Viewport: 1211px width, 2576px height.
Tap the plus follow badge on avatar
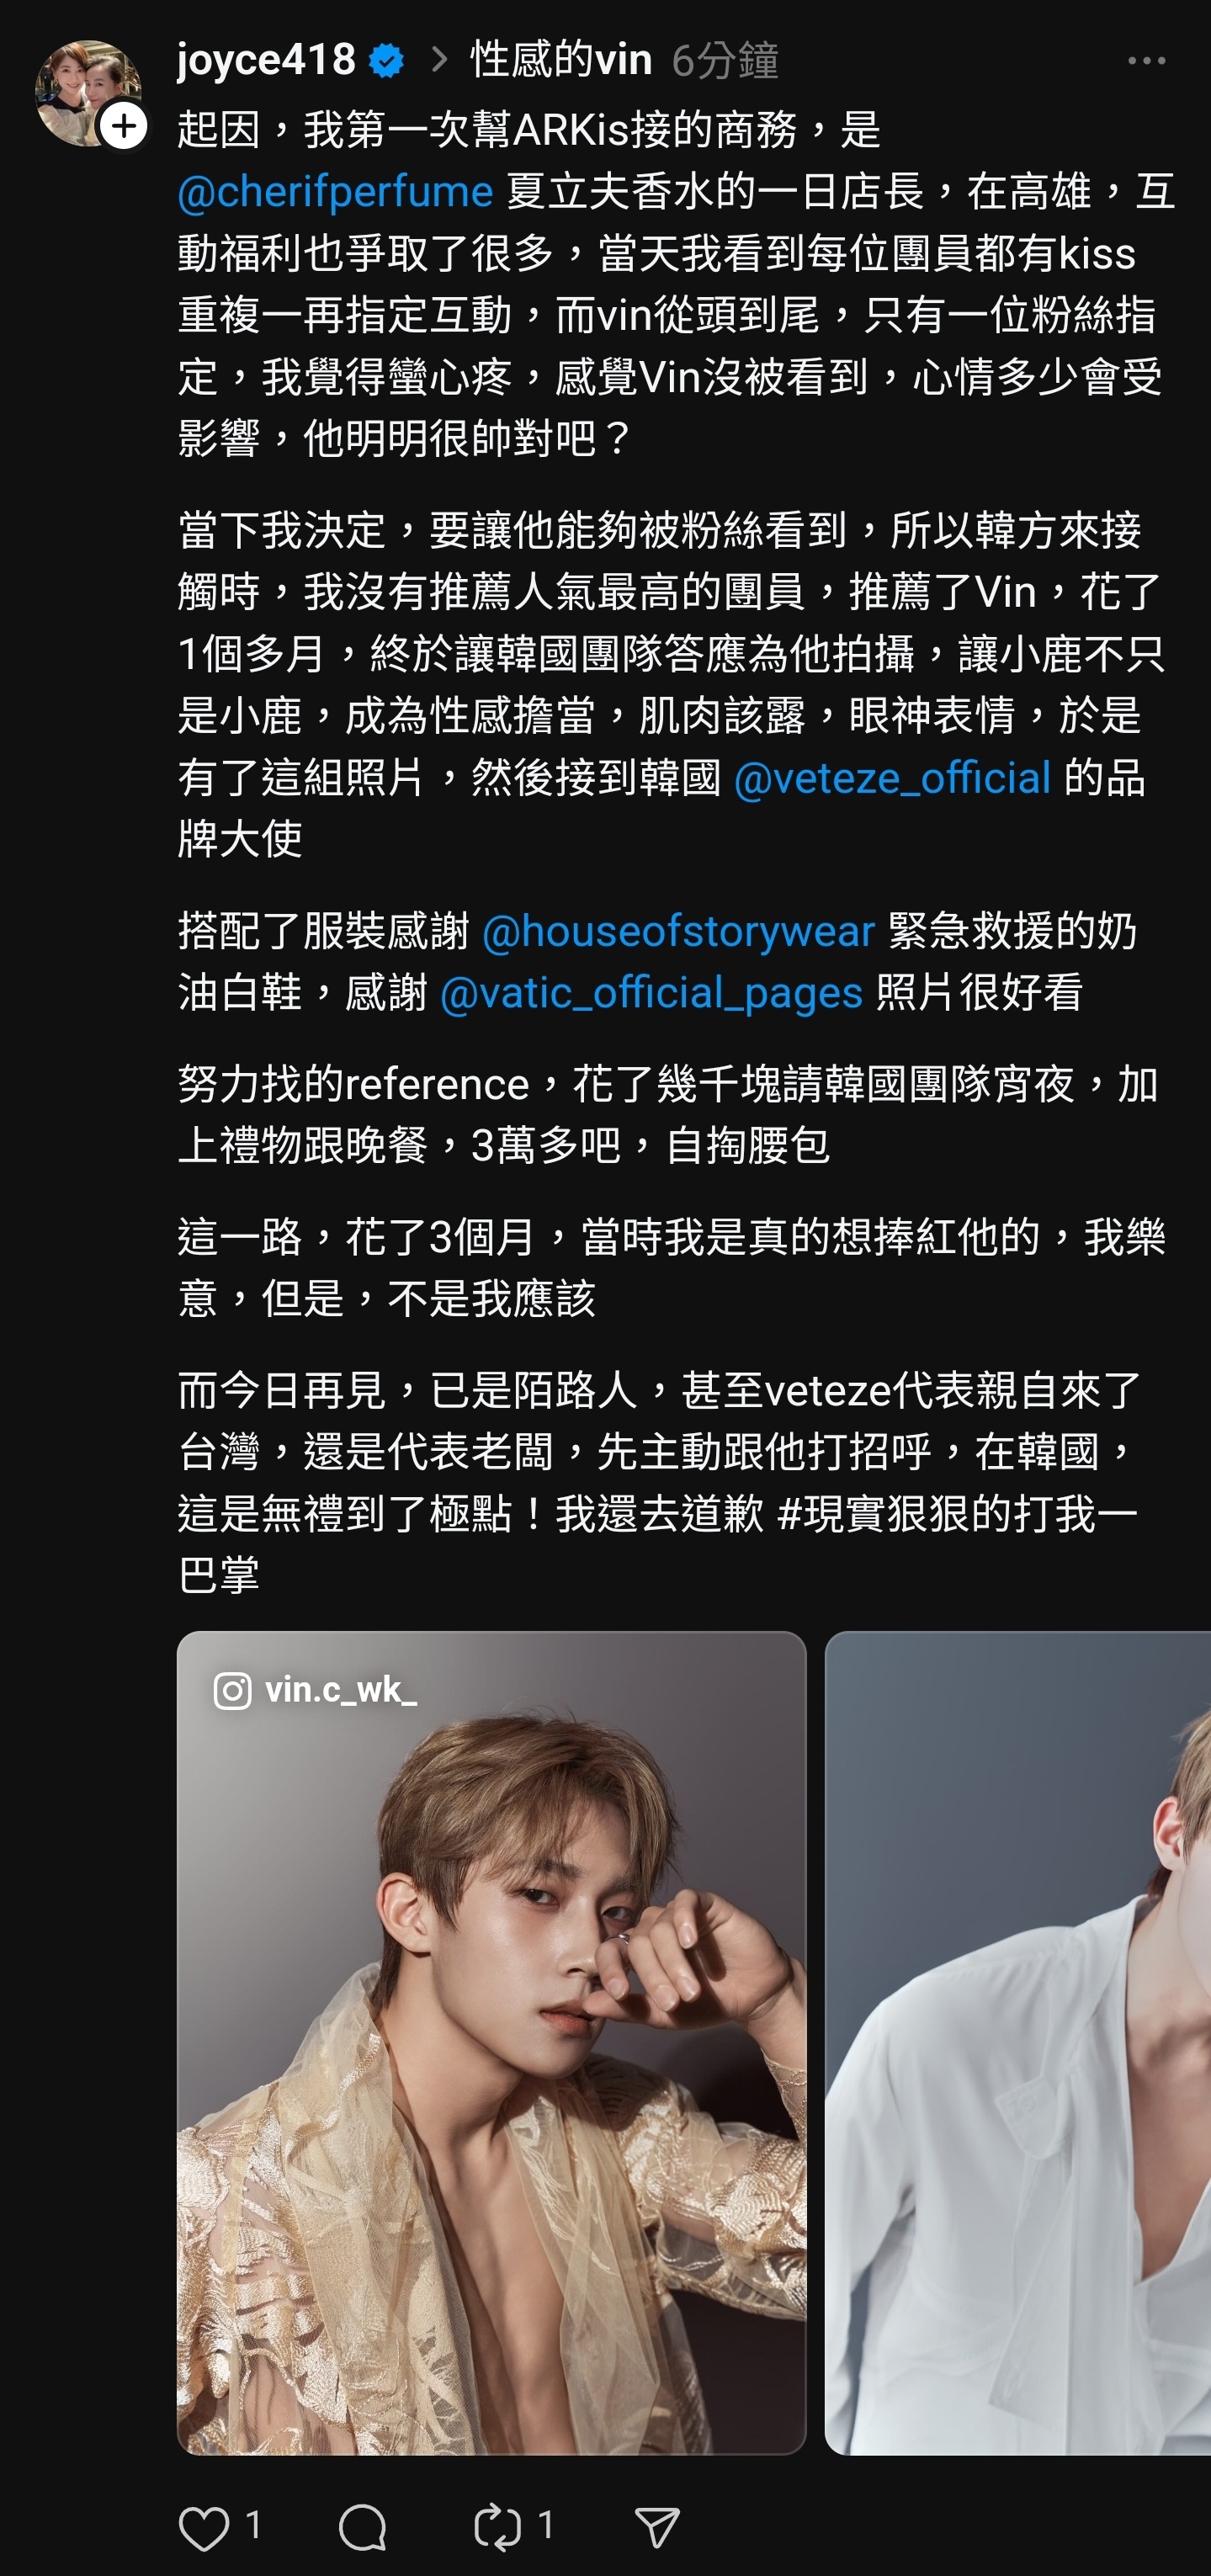coord(124,126)
